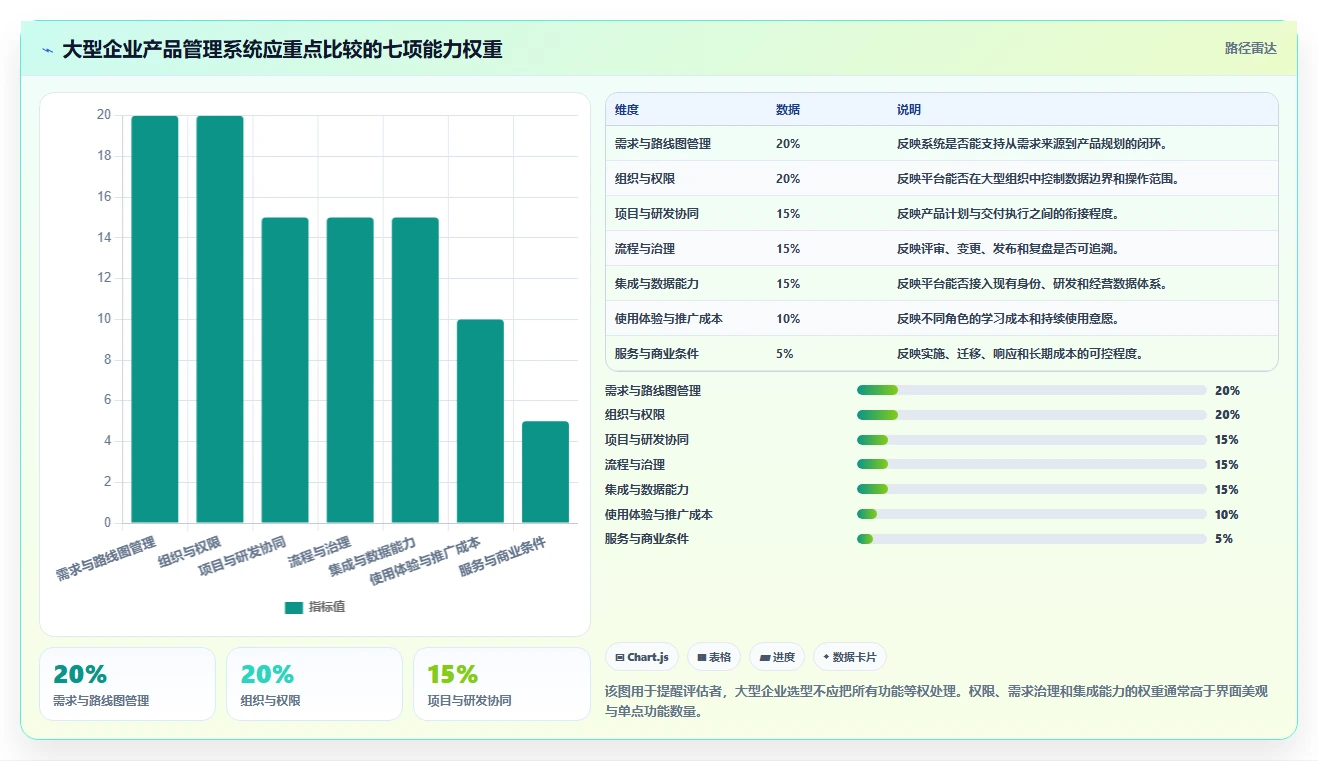Click the description about 身份、研发和经营数据体系
This screenshot has width=1318, height=761.
pyautogui.click(x=1032, y=284)
